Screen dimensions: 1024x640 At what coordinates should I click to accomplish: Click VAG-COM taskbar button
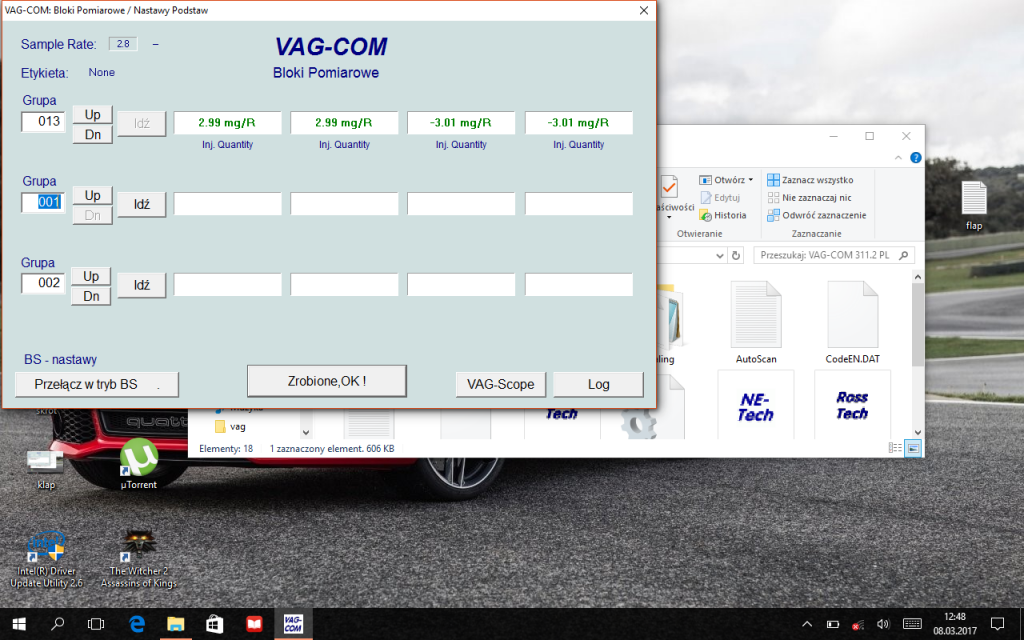pos(293,624)
